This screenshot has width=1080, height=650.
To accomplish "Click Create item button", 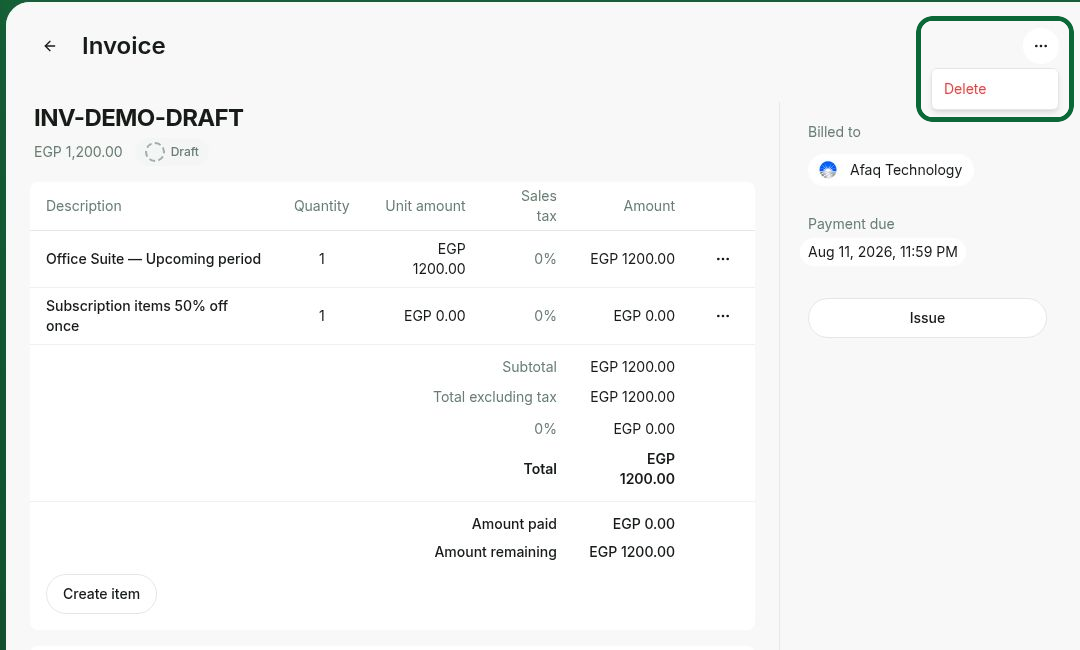I will click(101, 594).
